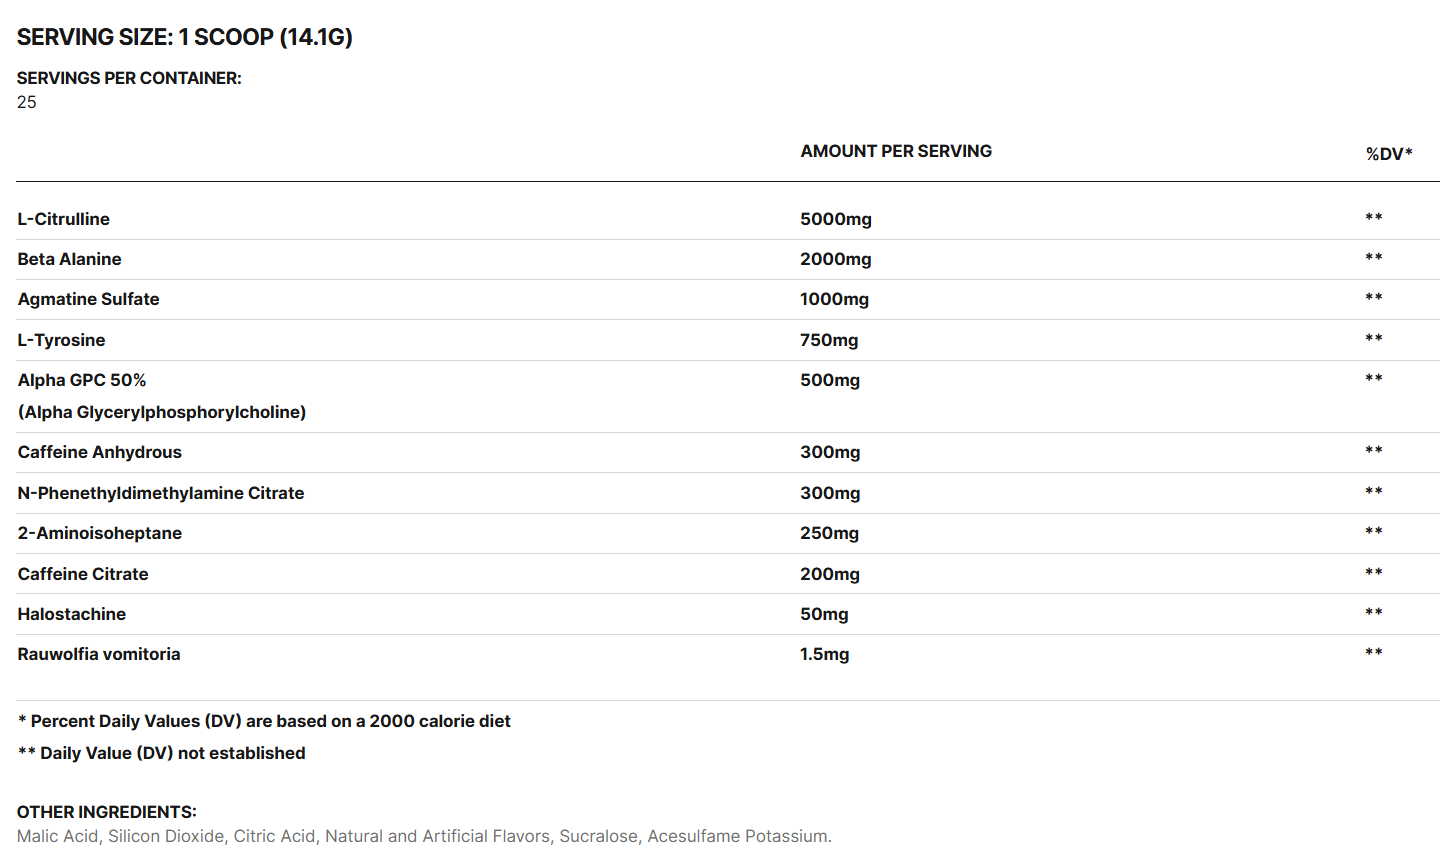Viewport: 1440px width, 862px height.
Task: Select the 2-Aminoisoheptane 250mg amount
Action: click(x=829, y=533)
